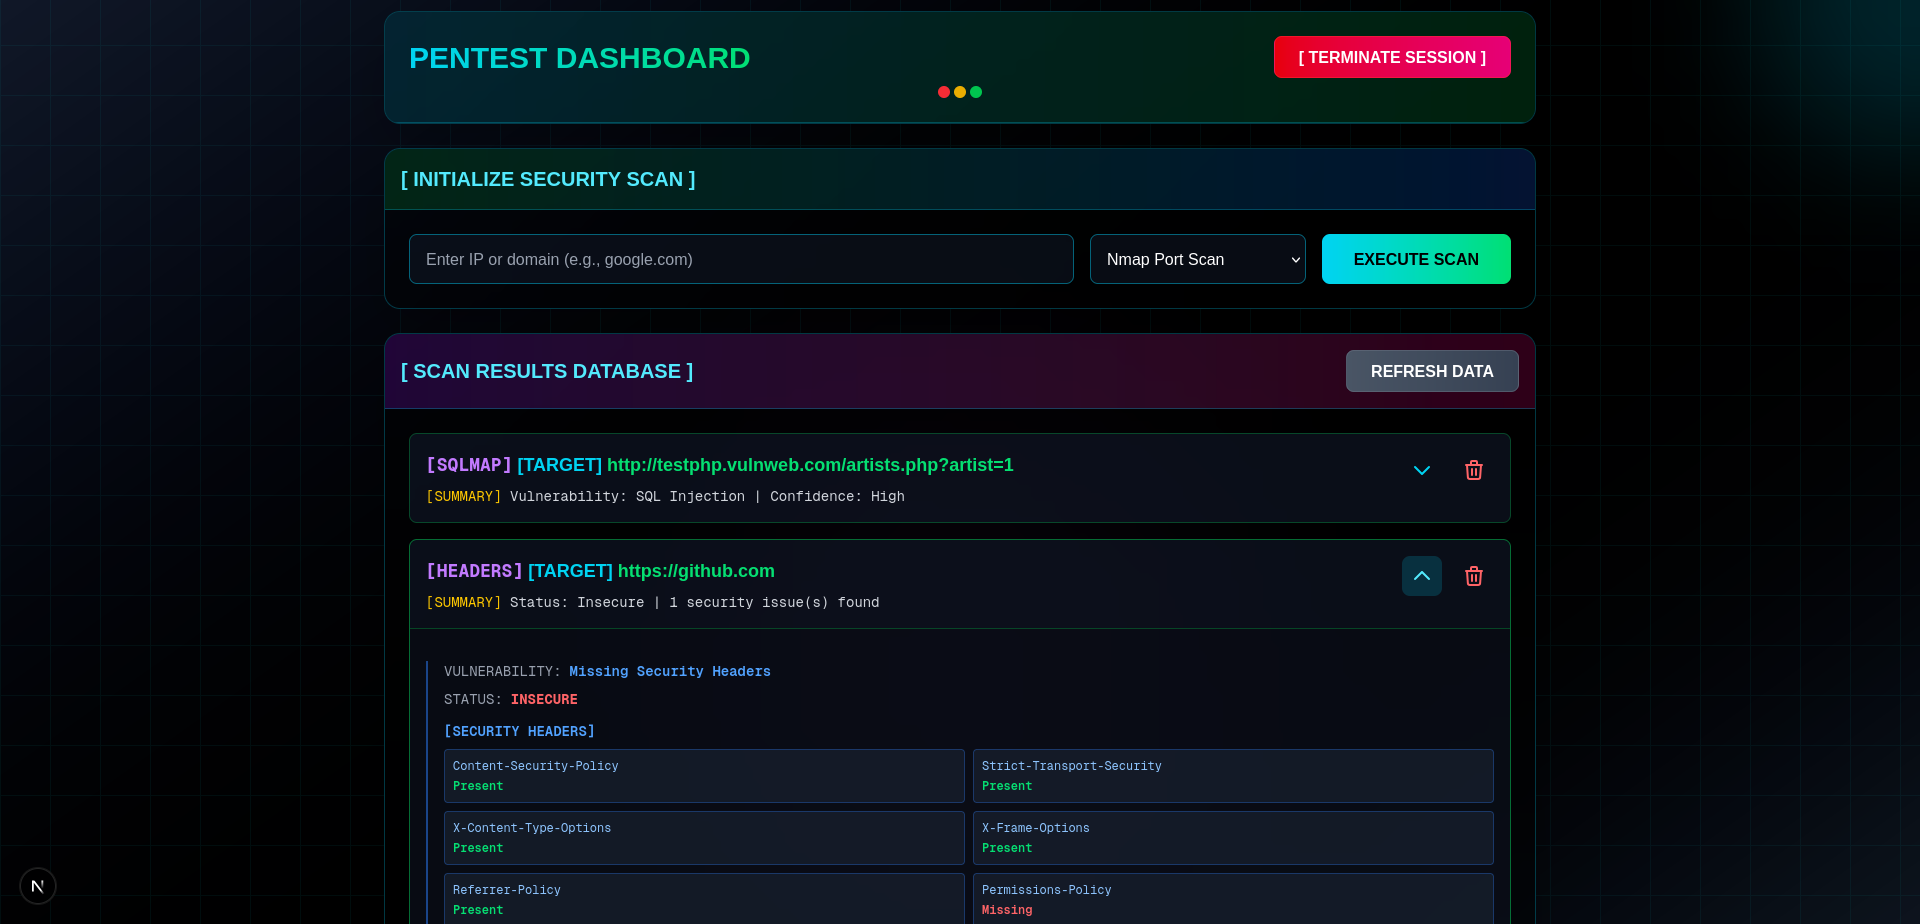Open the Nmap Port Scan dropdown
This screenshot has height=924, width=1920.
1197,259
